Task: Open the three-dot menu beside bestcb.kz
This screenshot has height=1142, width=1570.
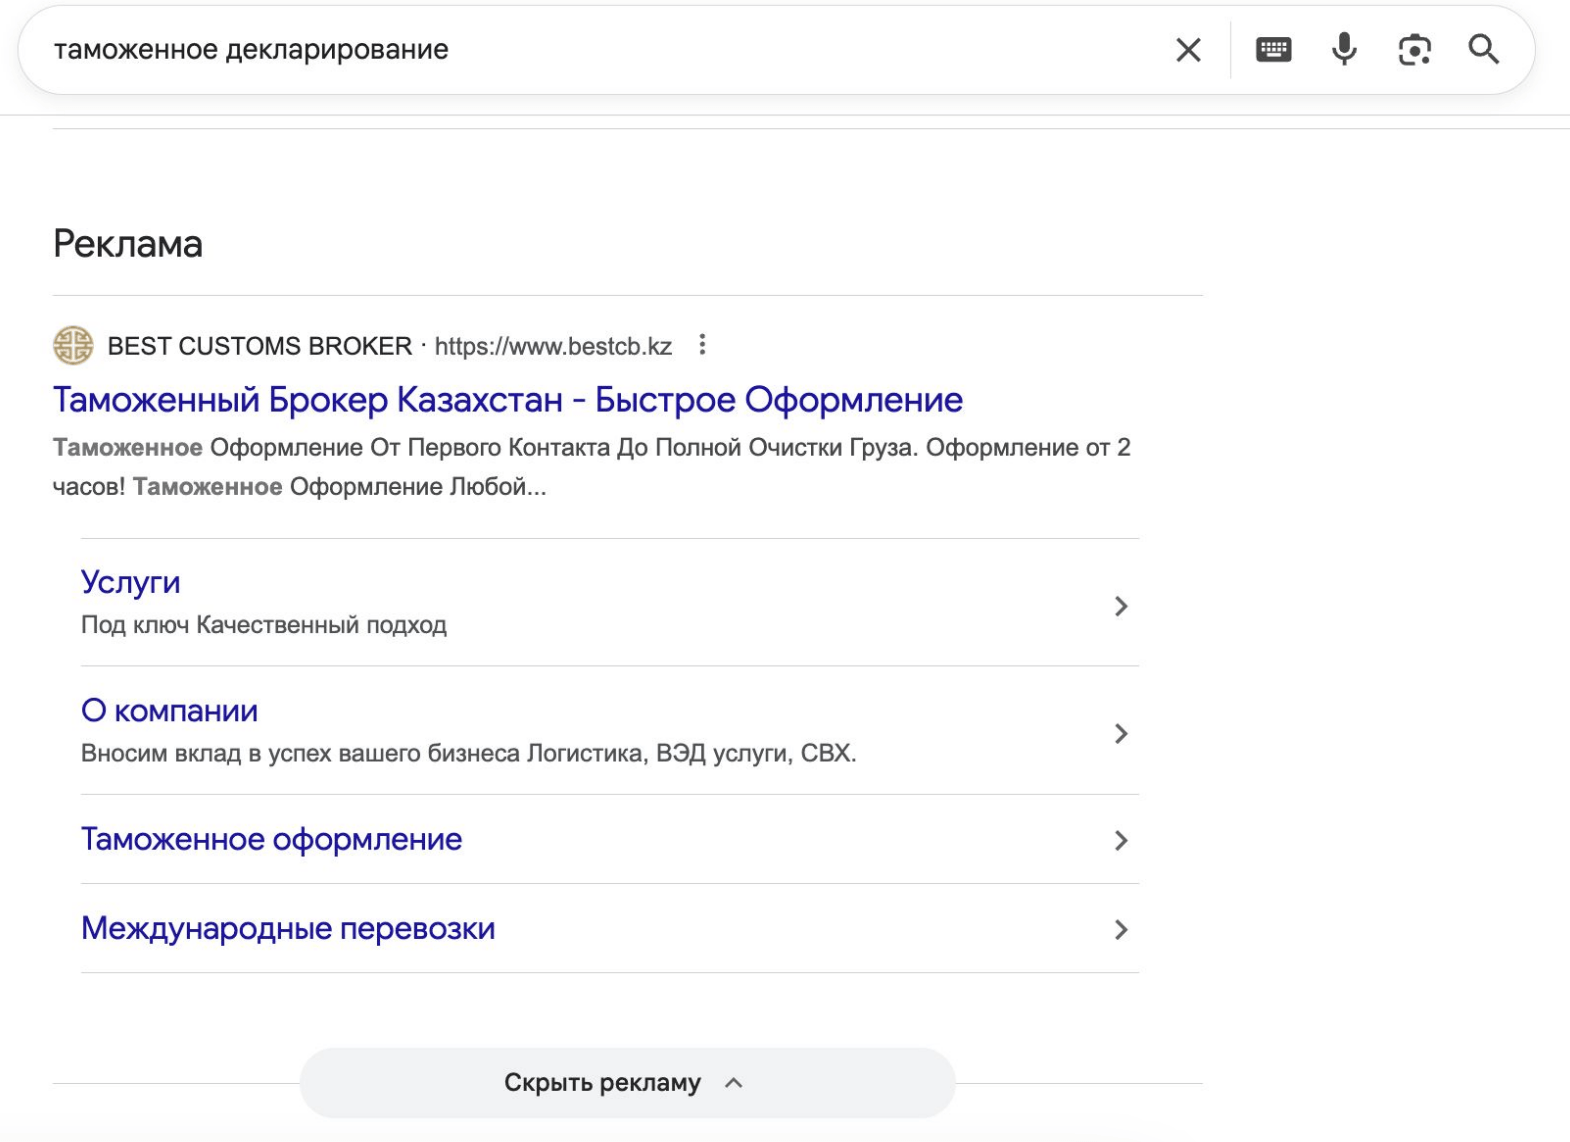Action: pos(702,345)
